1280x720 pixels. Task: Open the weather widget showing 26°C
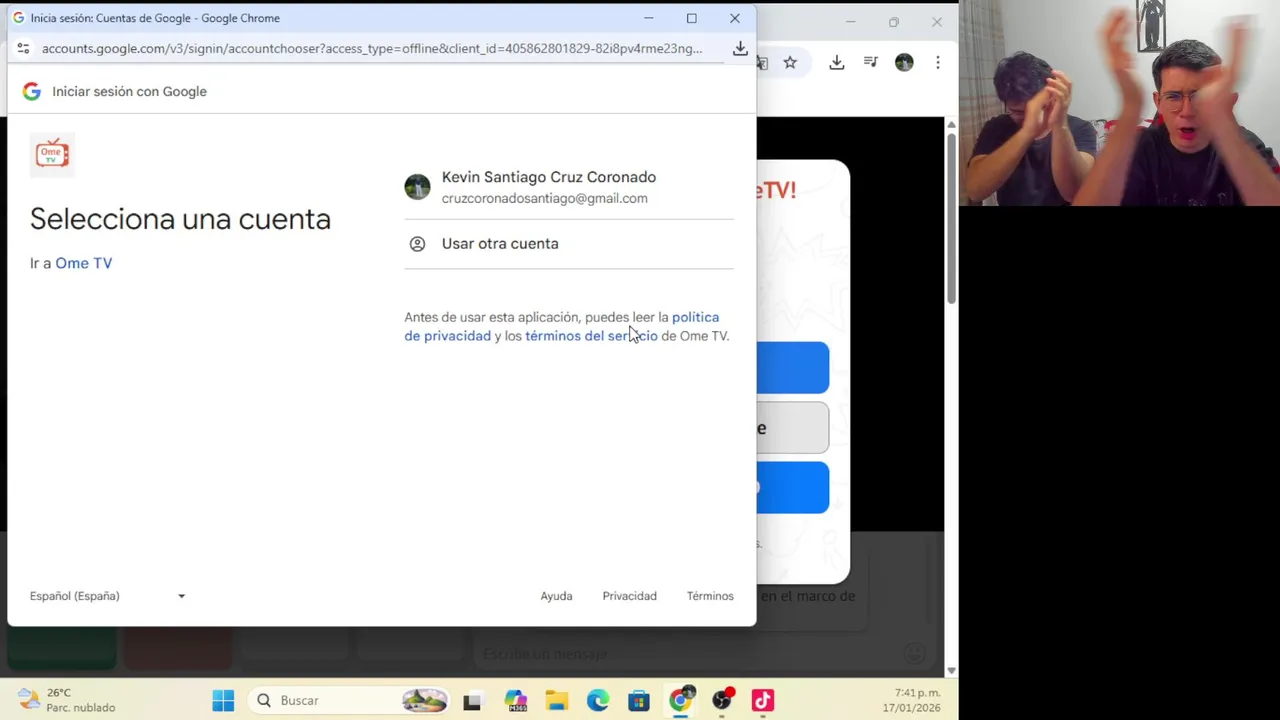[x=68, y=700]
